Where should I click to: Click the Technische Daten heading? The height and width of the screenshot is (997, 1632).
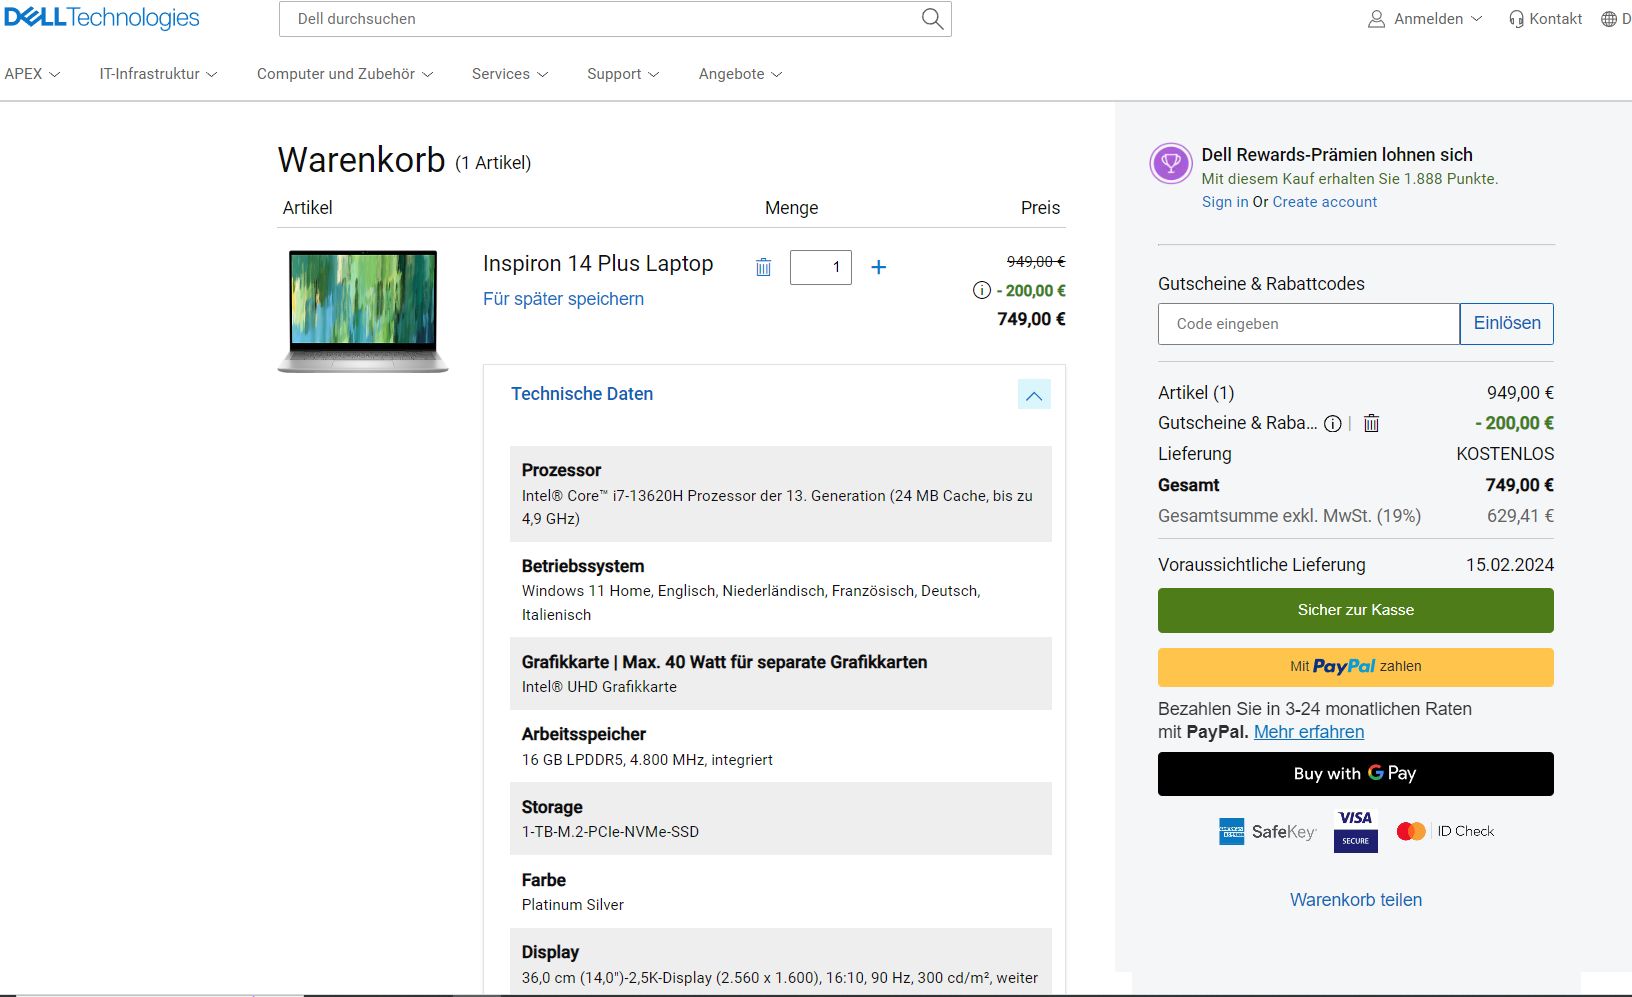[x=582, y=394]
